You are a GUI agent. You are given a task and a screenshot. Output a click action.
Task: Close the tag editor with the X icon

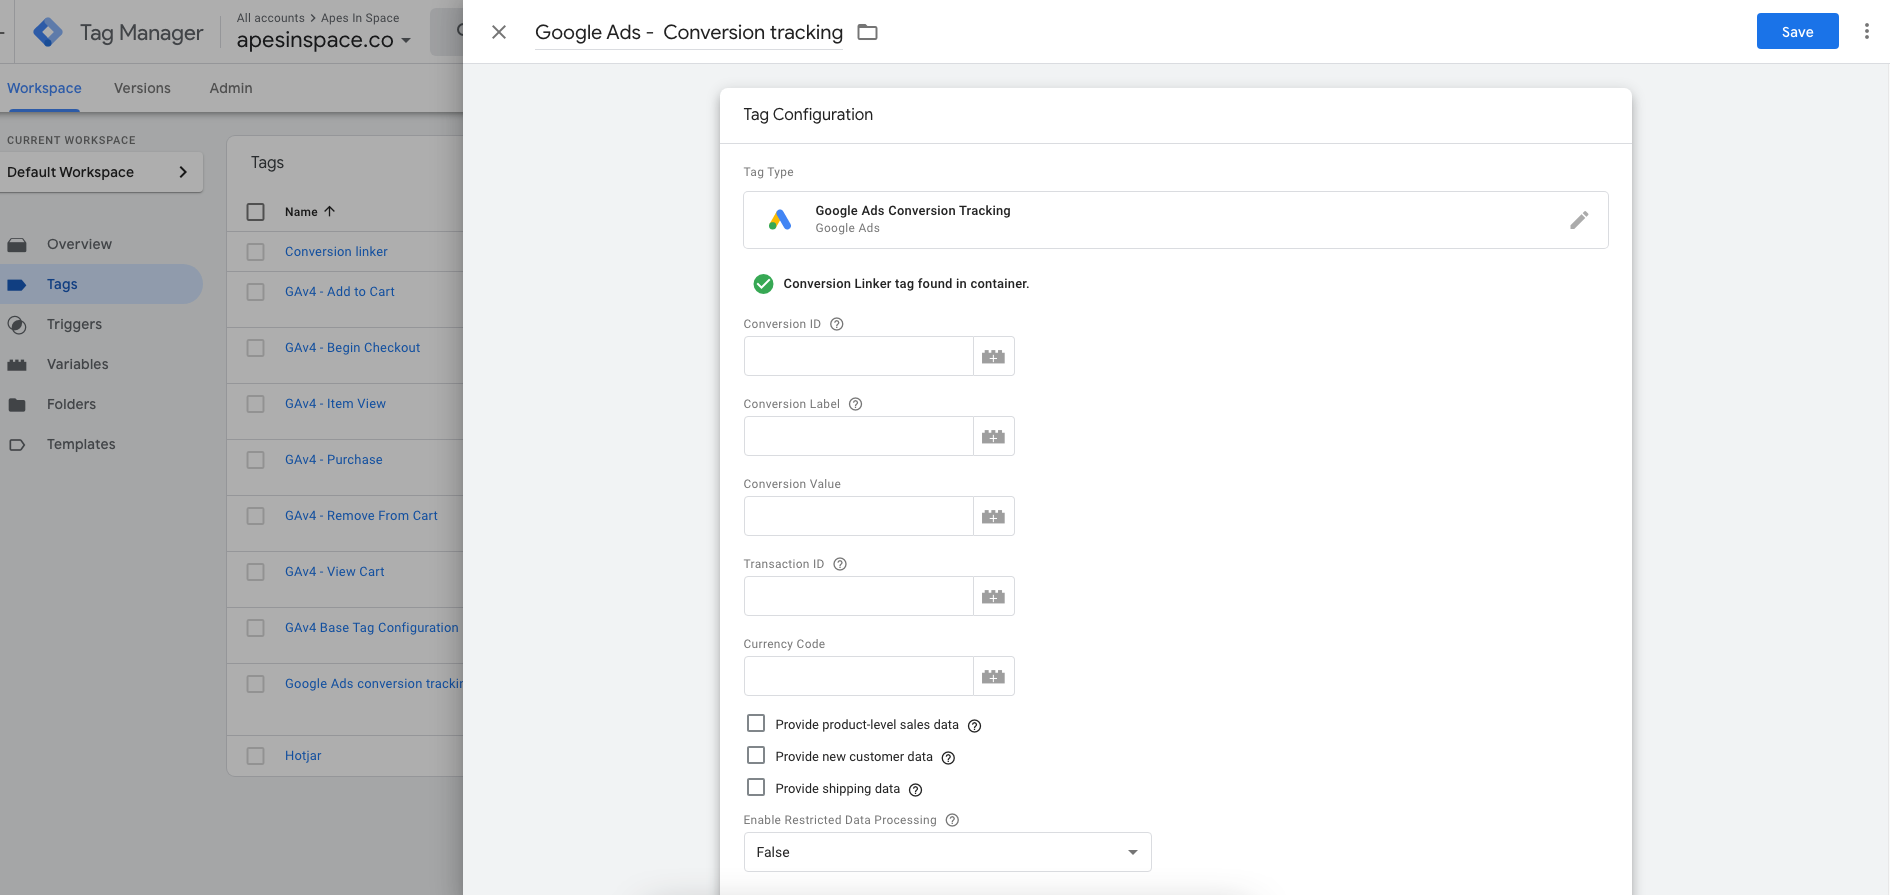click(x=499, y=32)
